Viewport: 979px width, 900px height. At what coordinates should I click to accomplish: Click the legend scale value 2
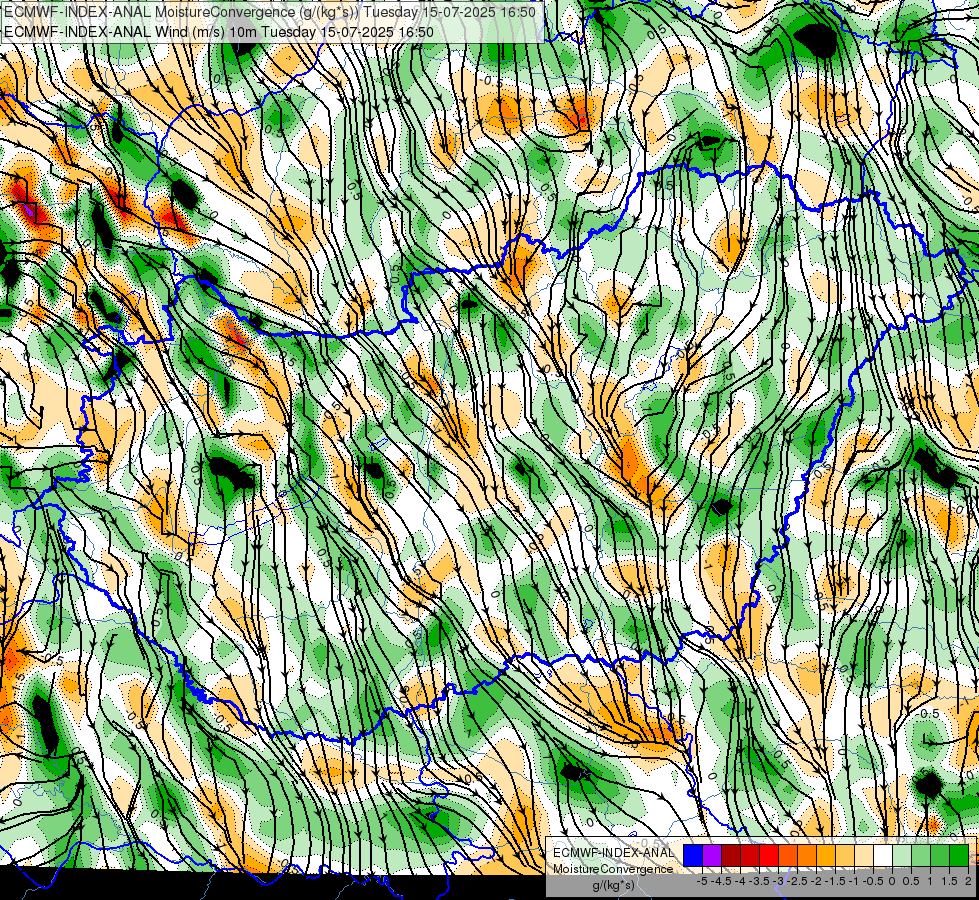pyautogui.click(x=968, y=881)
